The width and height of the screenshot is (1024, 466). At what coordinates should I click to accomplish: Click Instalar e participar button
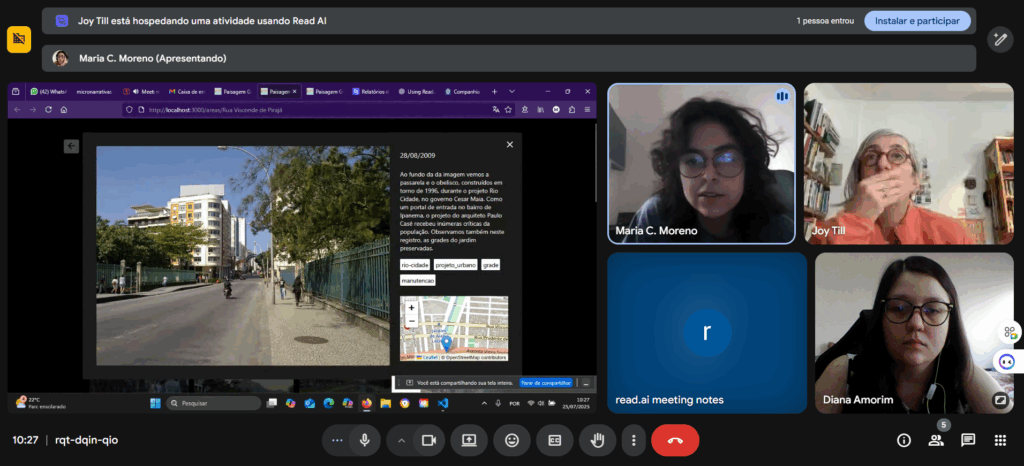click(917, 21)
